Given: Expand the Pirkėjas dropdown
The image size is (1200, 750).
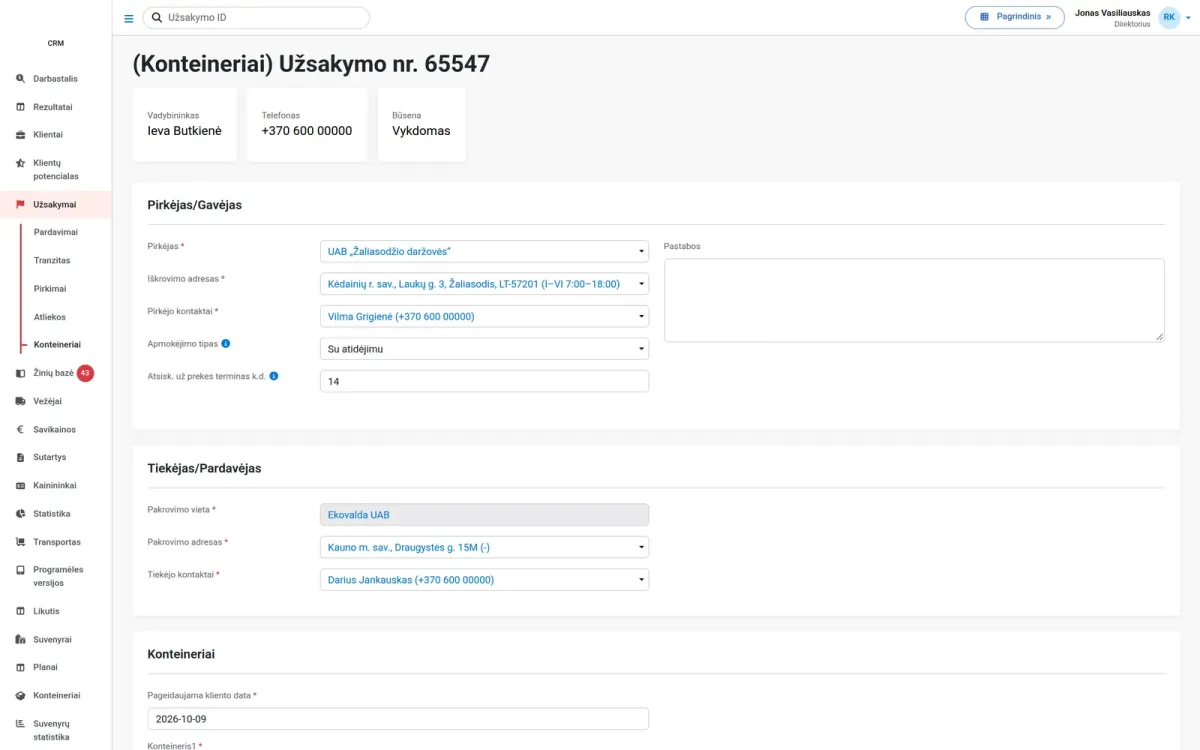Looking at the screenshot, I should pyautogui.click(x=484, y=251).
